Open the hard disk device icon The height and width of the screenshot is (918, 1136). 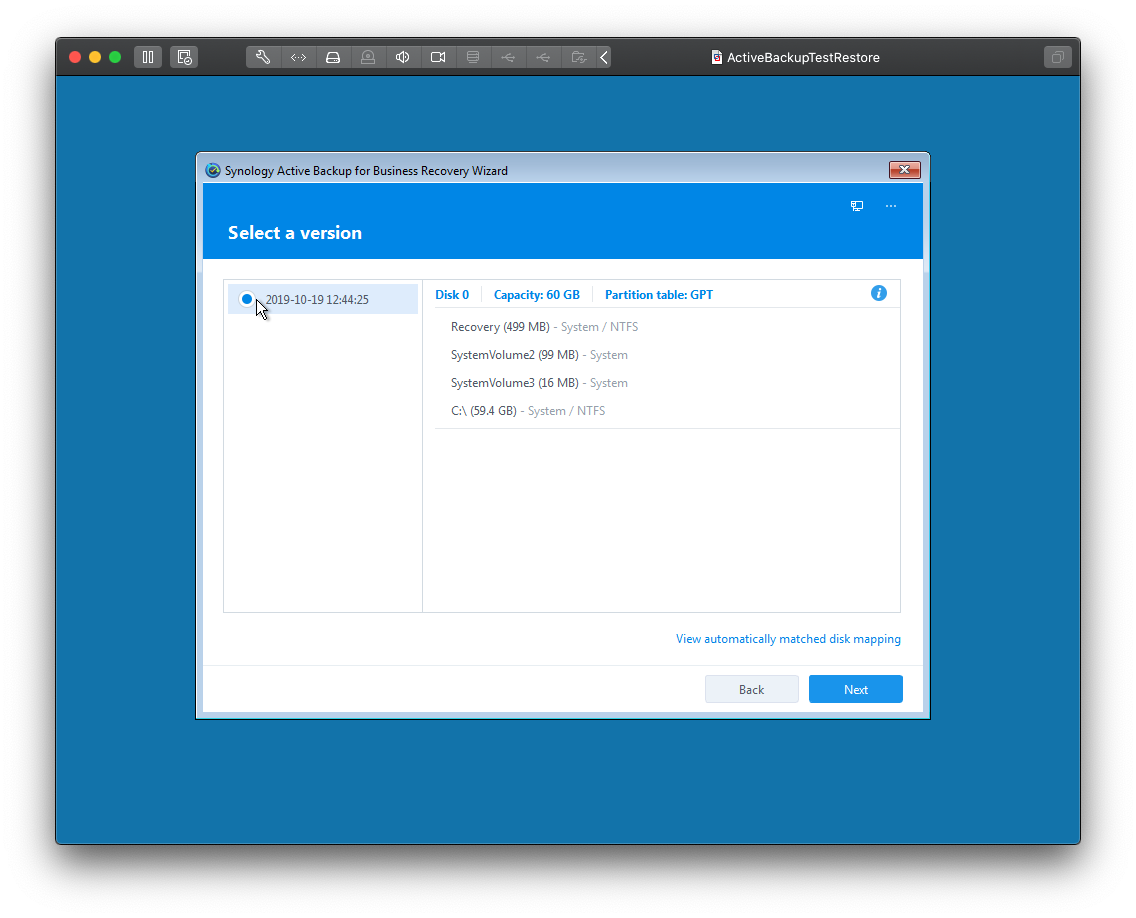(333, 57)
